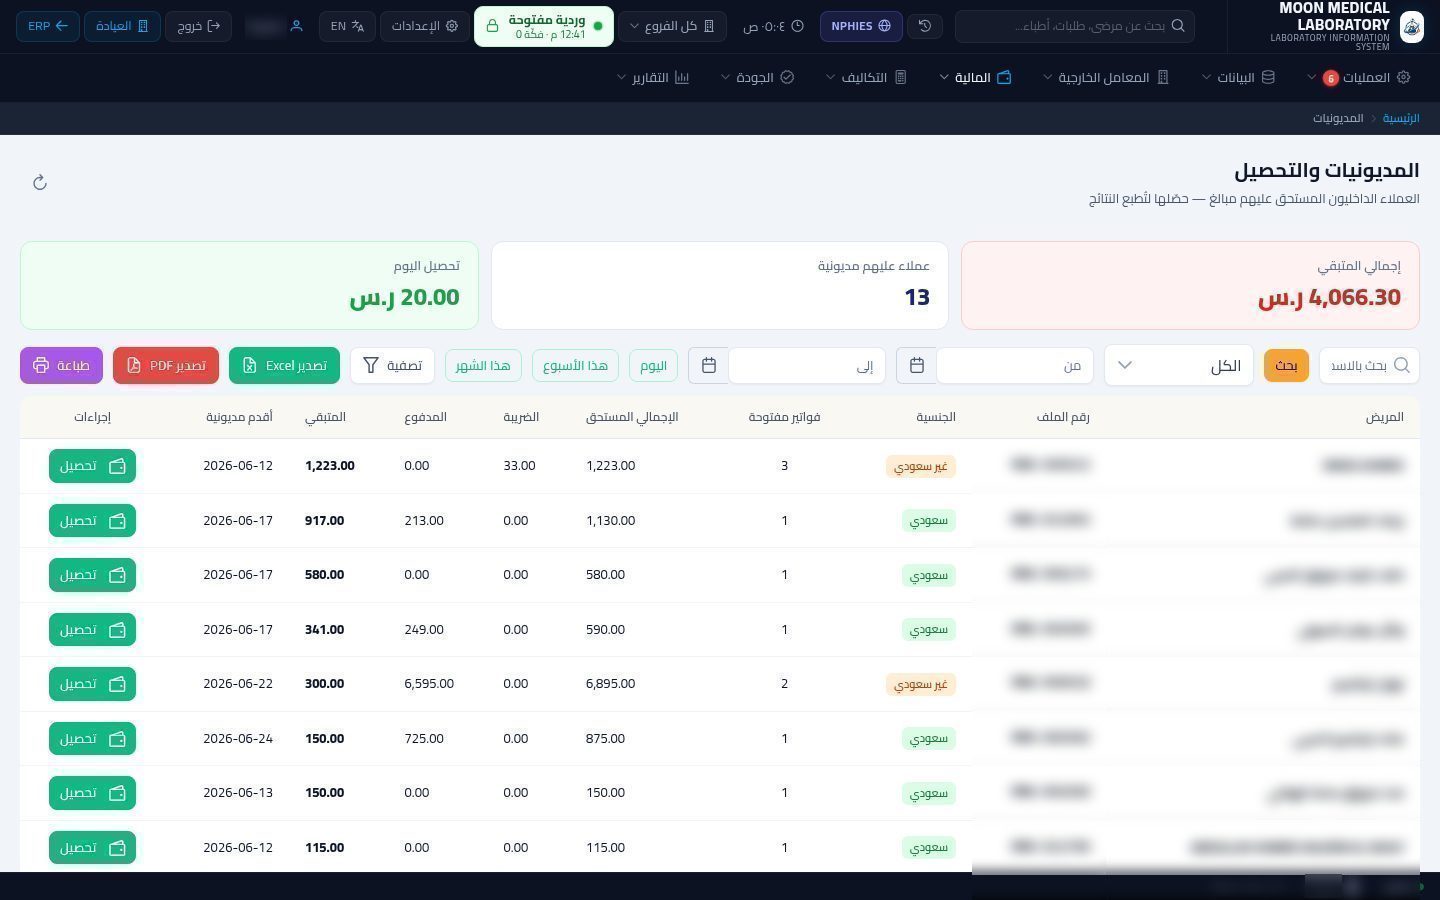
Task: Click the "من" start date field
Action: [x=1015, y=366]
